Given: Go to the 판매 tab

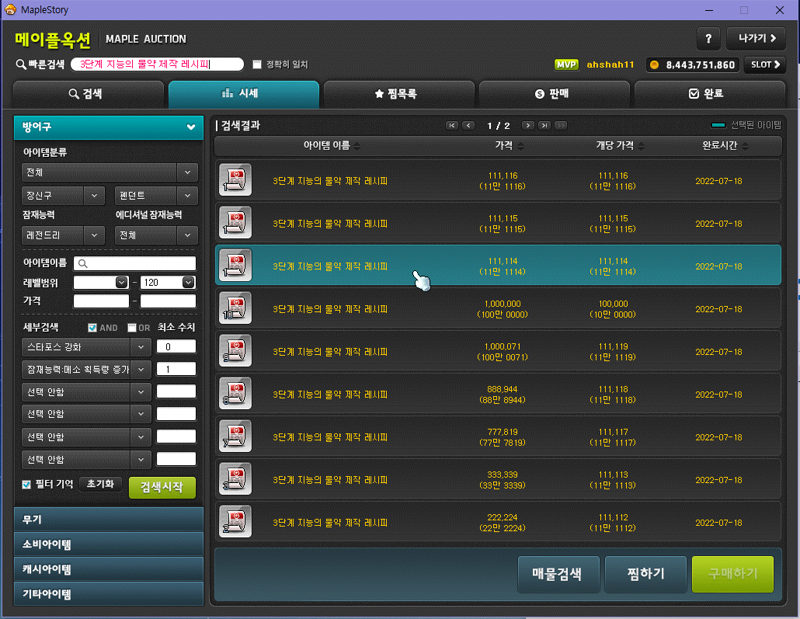Looking at the screenshot, I should pyautogui.click(x=554, y=94).
